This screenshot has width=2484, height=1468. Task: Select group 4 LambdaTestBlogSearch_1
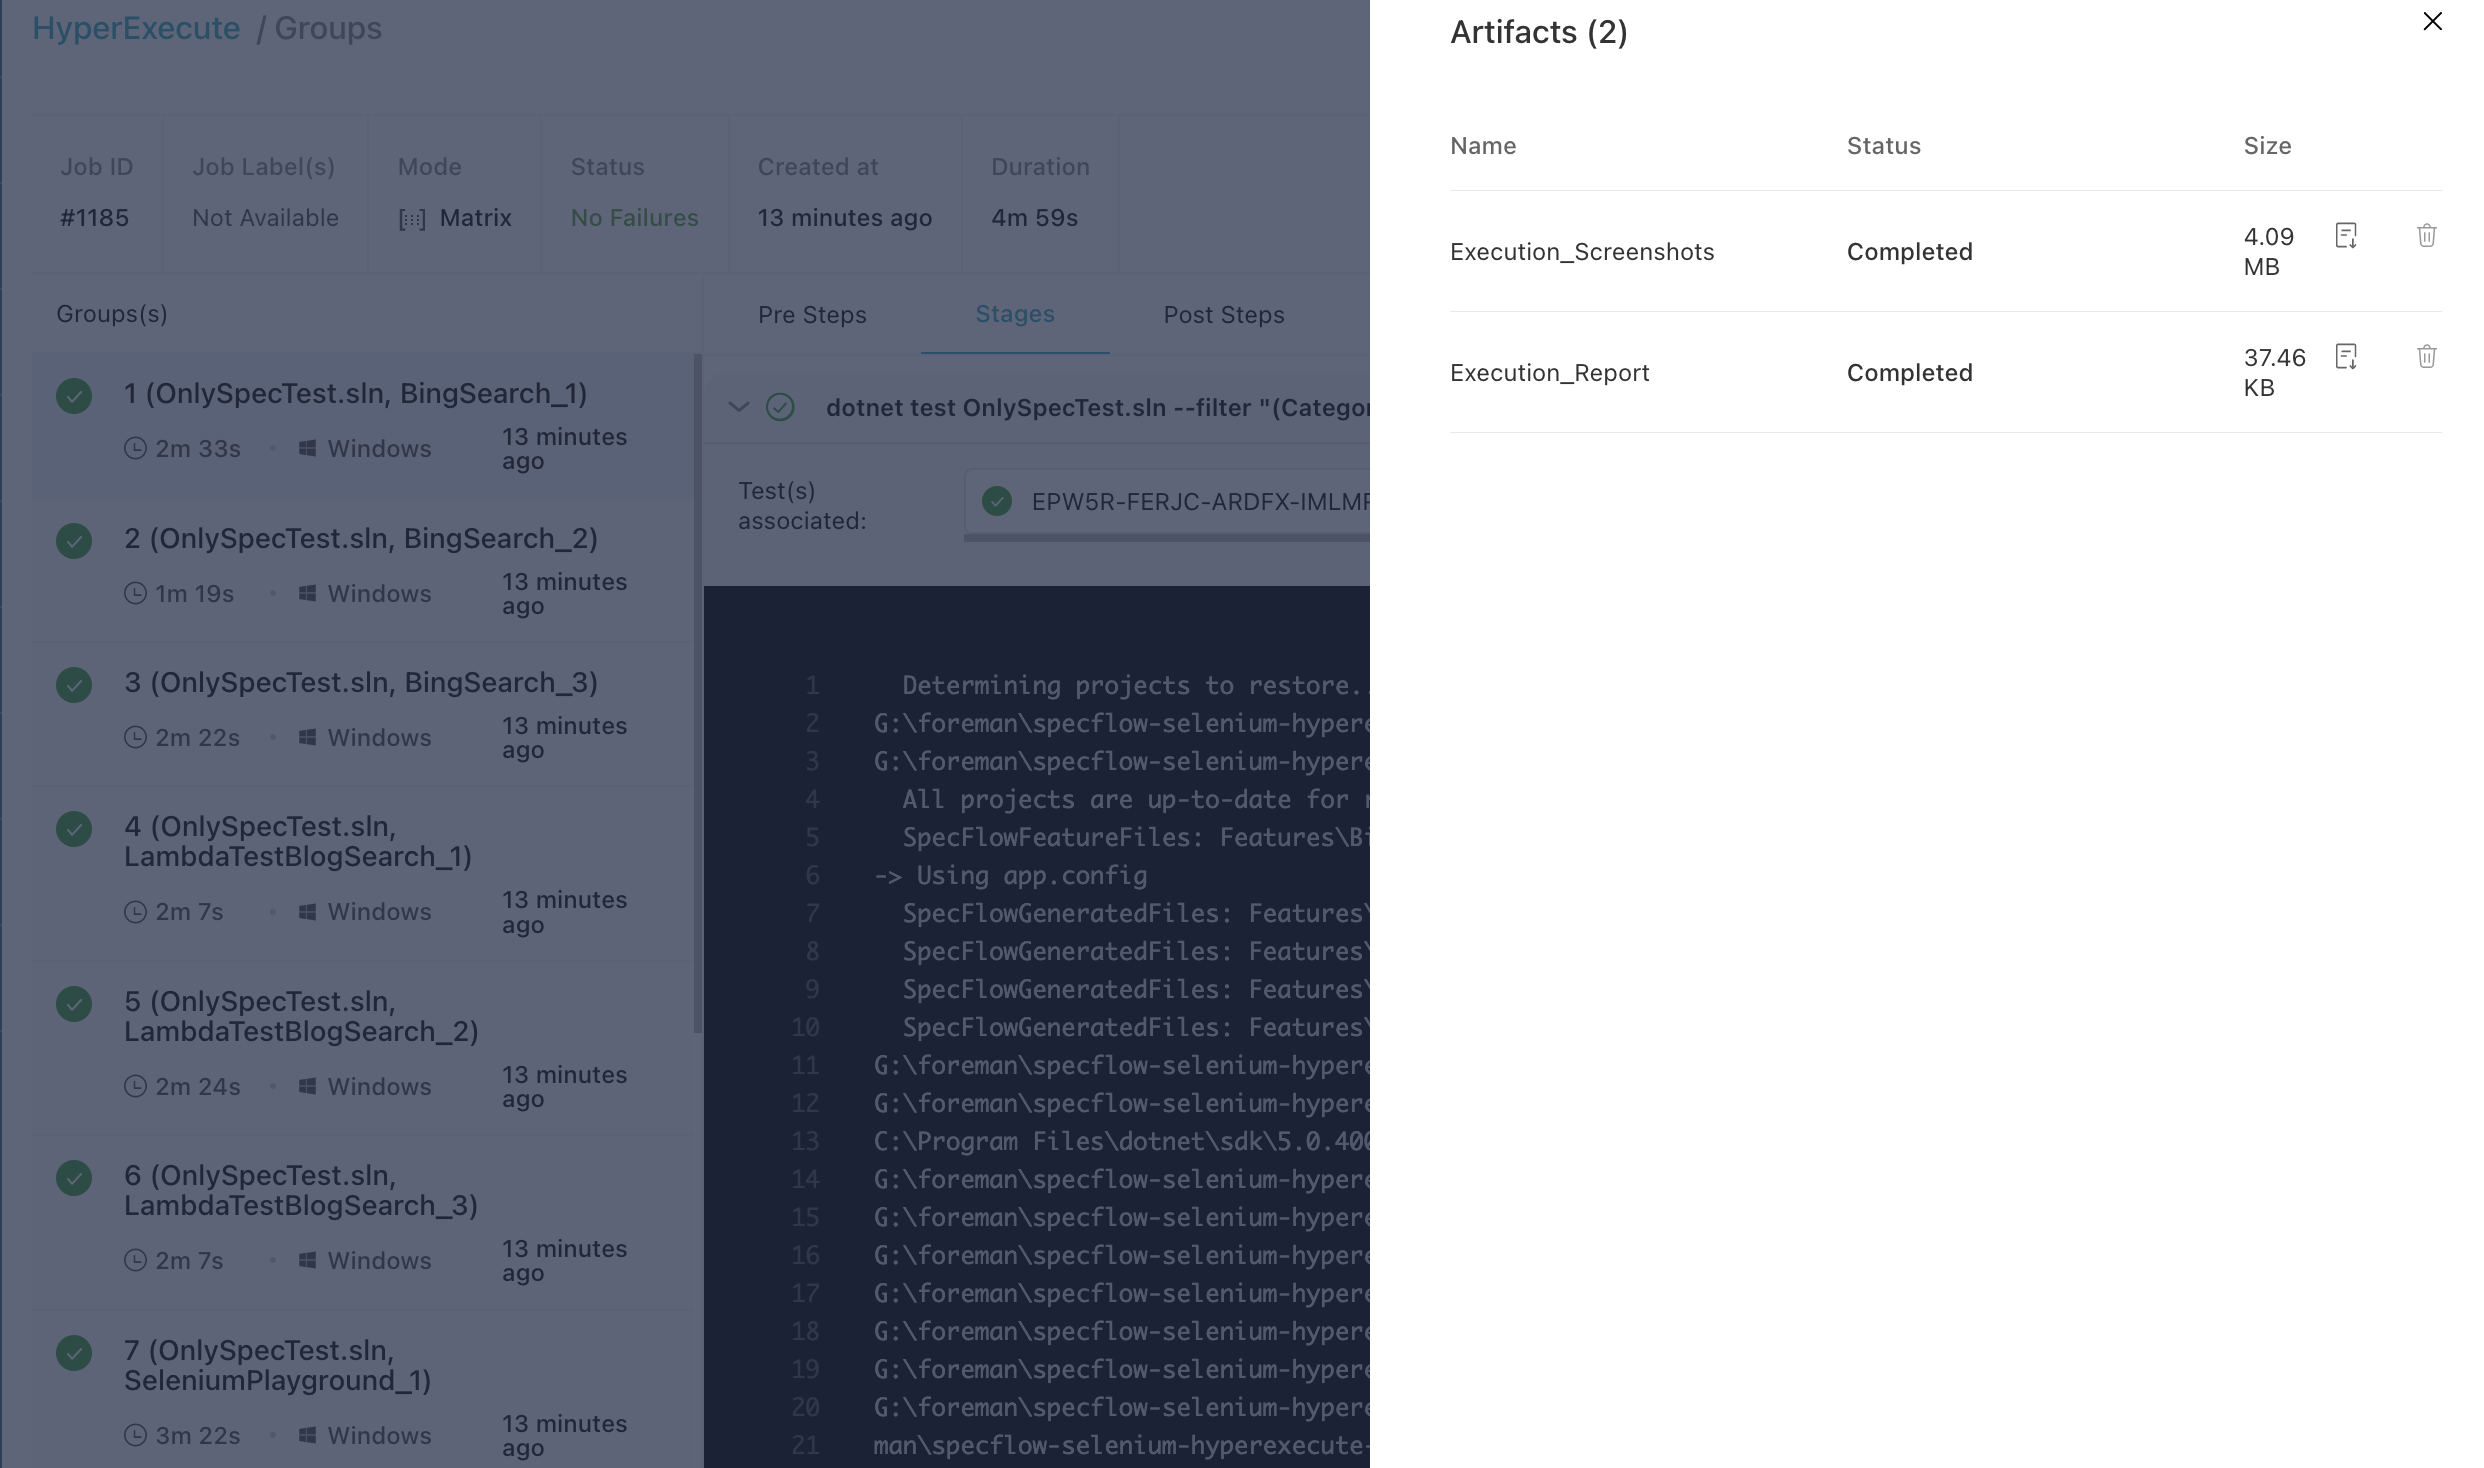pyautogui.click(x=362, y=875)
